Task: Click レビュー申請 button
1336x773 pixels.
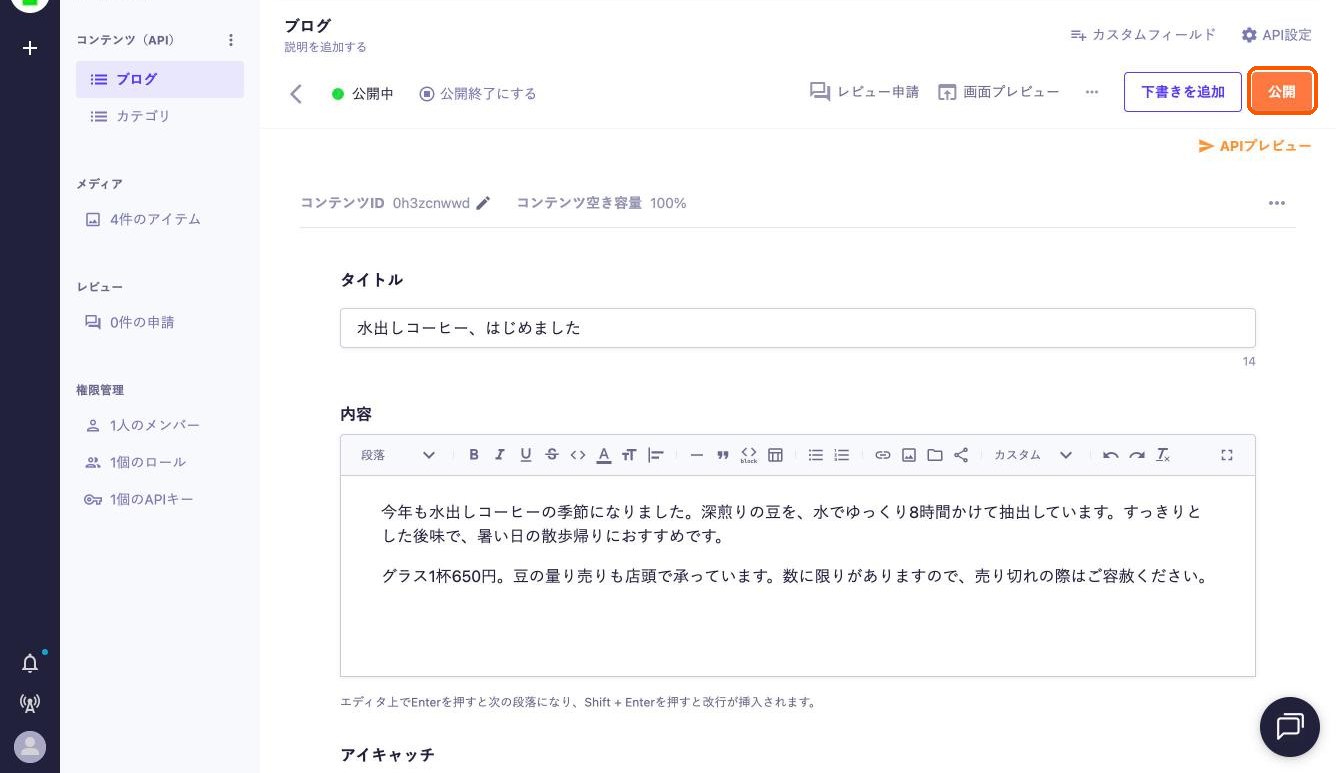Action: pyautogui.click(x=865, y=92)
